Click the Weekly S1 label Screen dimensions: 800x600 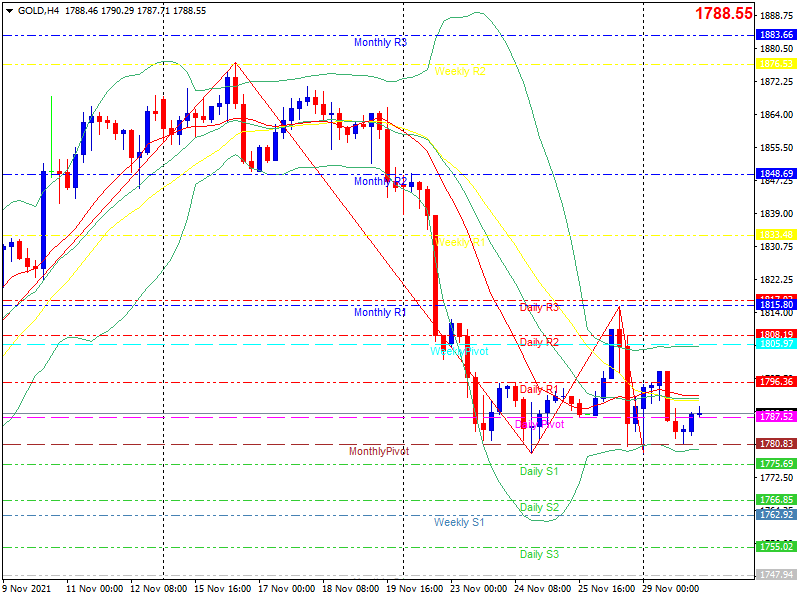[459, 522]
